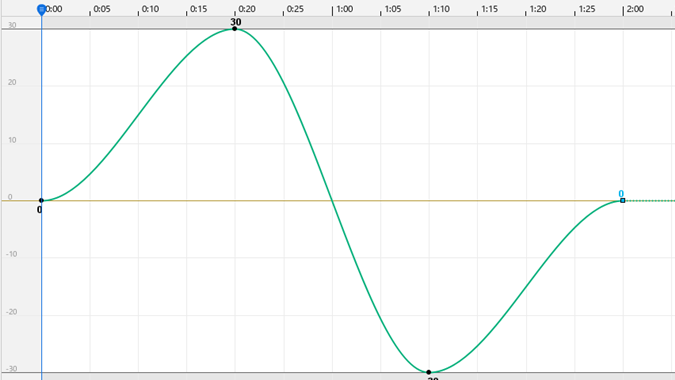
Task: Click the 20 label on the value axis
Action: (12, 82)
